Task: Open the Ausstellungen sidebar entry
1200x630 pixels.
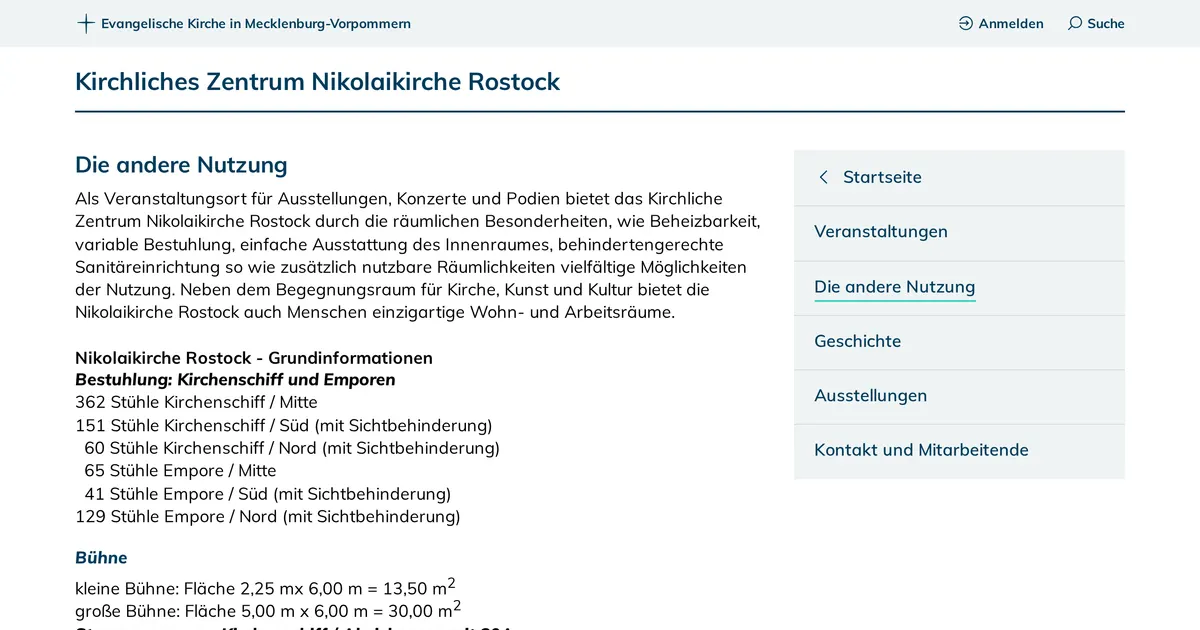Action: (x=870, y=396)
